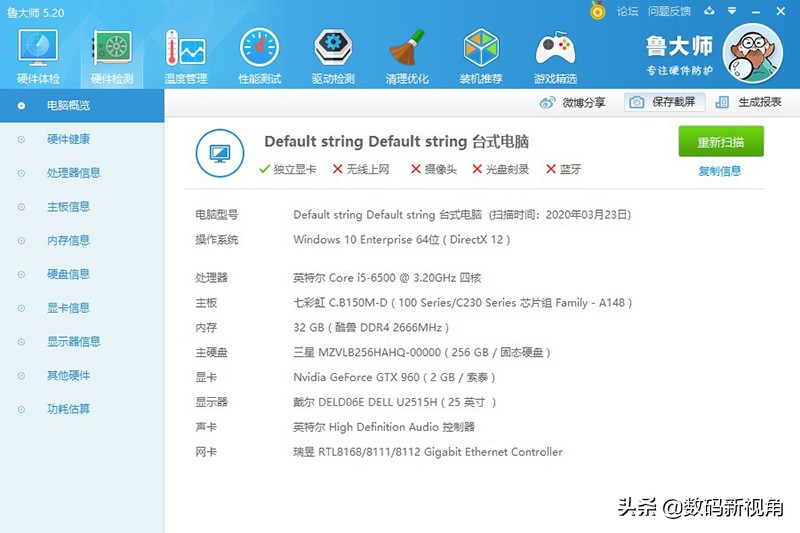Click the 电脑型号 Default string value
This screenshot has width=800, height=533.
(x=462, y=215)
